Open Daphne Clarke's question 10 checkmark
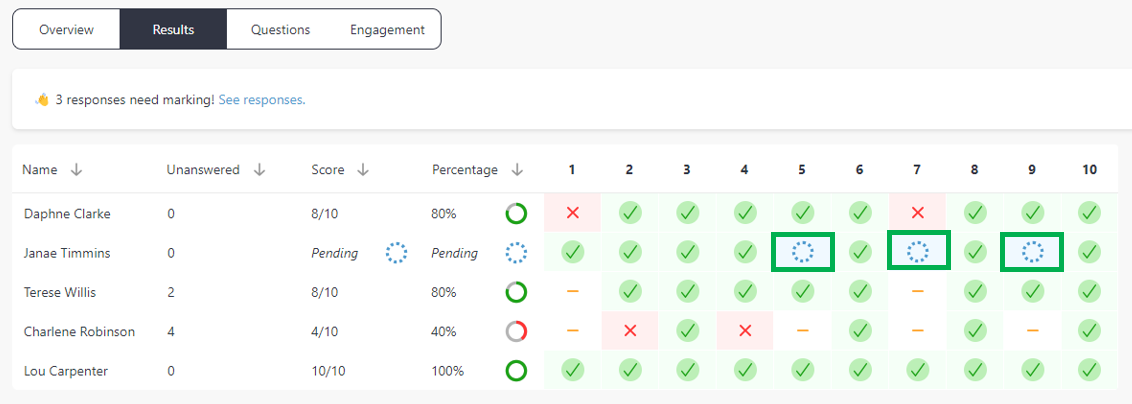This screenshot has width=1132, height=404. [1089, 213]
